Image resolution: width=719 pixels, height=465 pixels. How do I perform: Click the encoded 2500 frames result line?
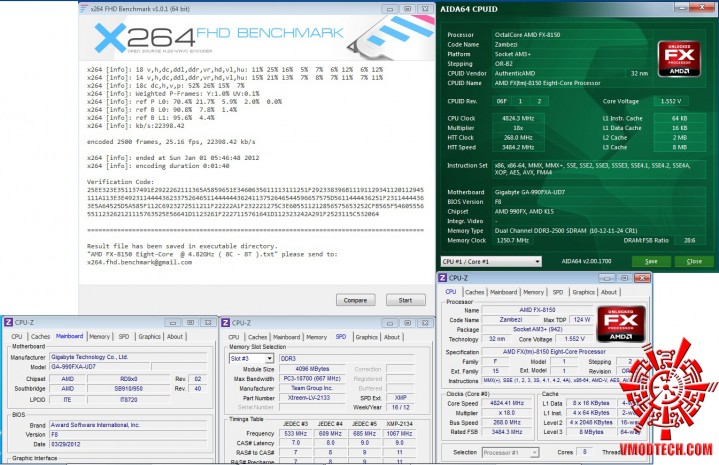tap(171, 142)
